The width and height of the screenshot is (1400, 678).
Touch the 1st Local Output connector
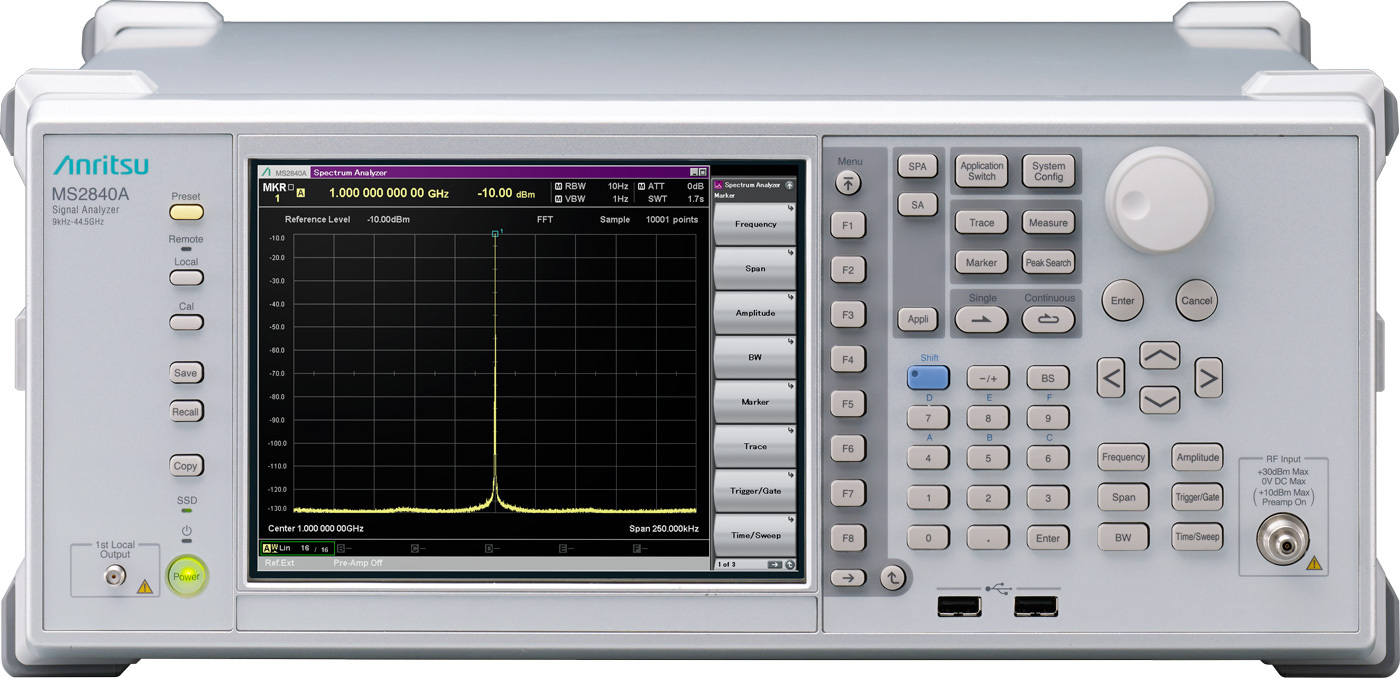click(x=115, y=576)
